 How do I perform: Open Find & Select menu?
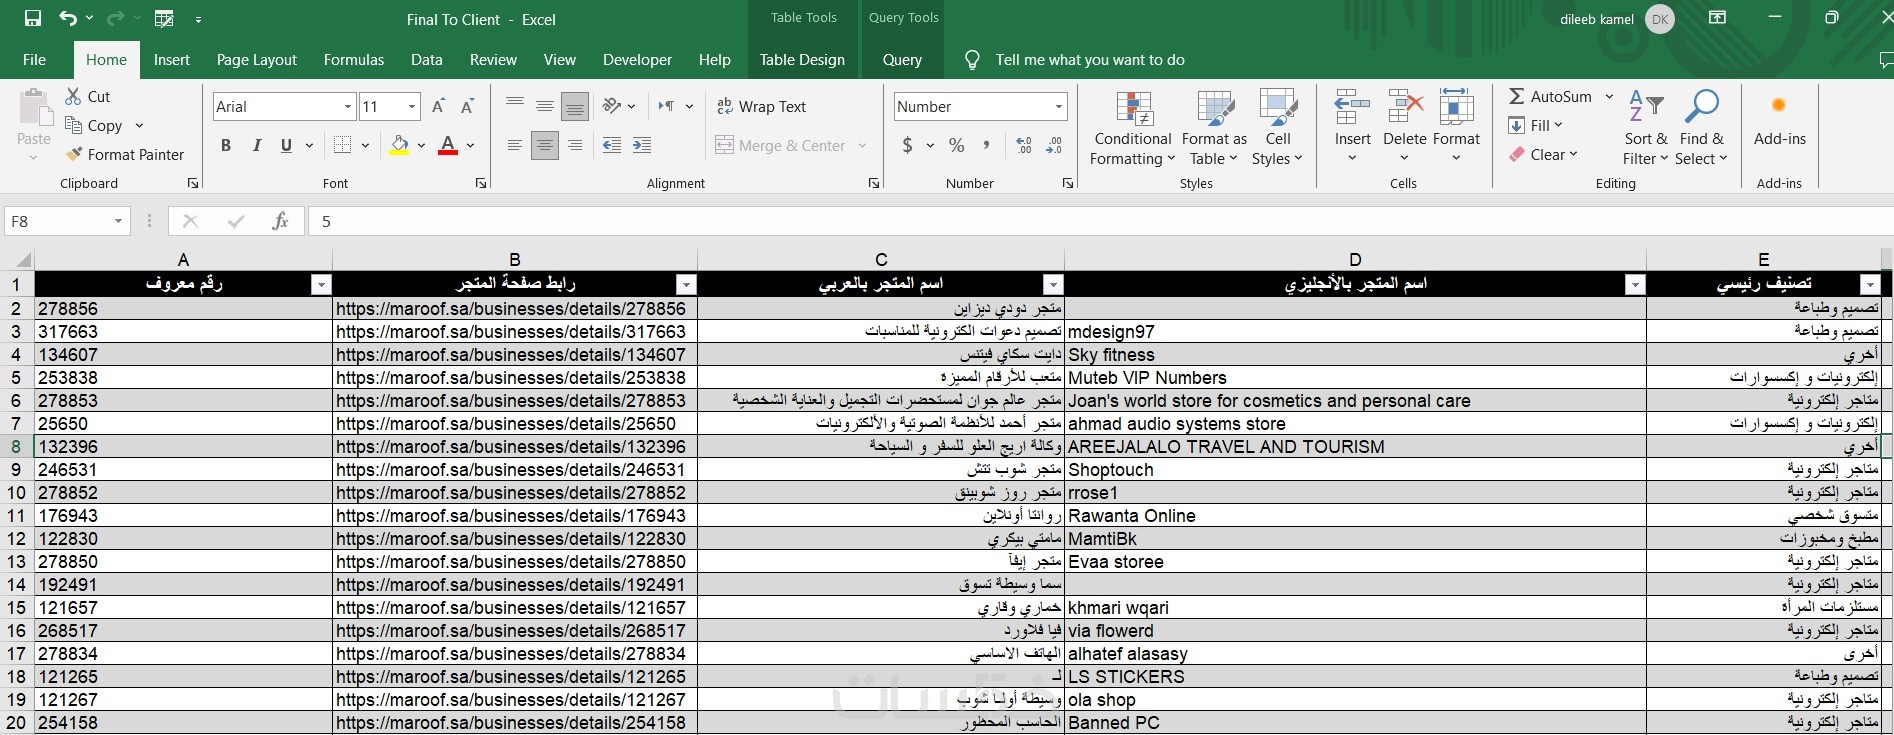click(x=1702, y=129)
